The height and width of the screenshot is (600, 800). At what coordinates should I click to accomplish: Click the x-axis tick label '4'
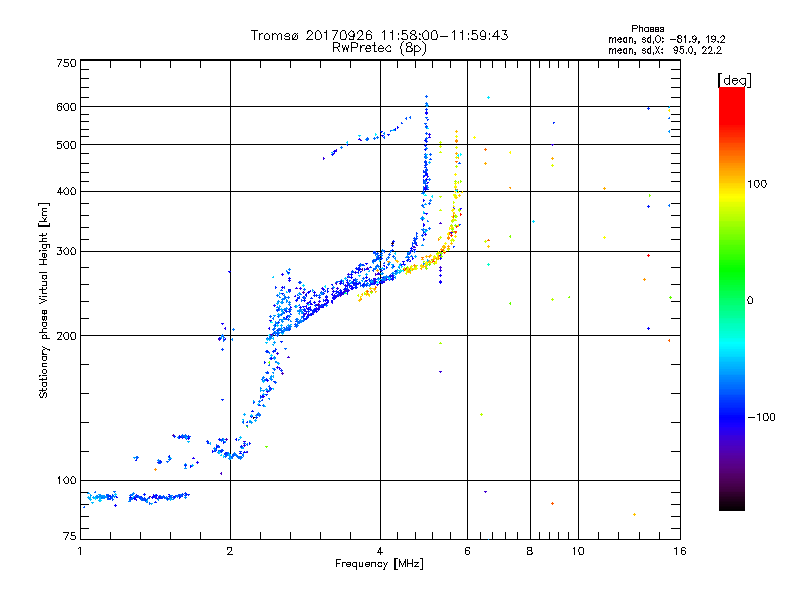pyautogui.click(x=380, y=551)
